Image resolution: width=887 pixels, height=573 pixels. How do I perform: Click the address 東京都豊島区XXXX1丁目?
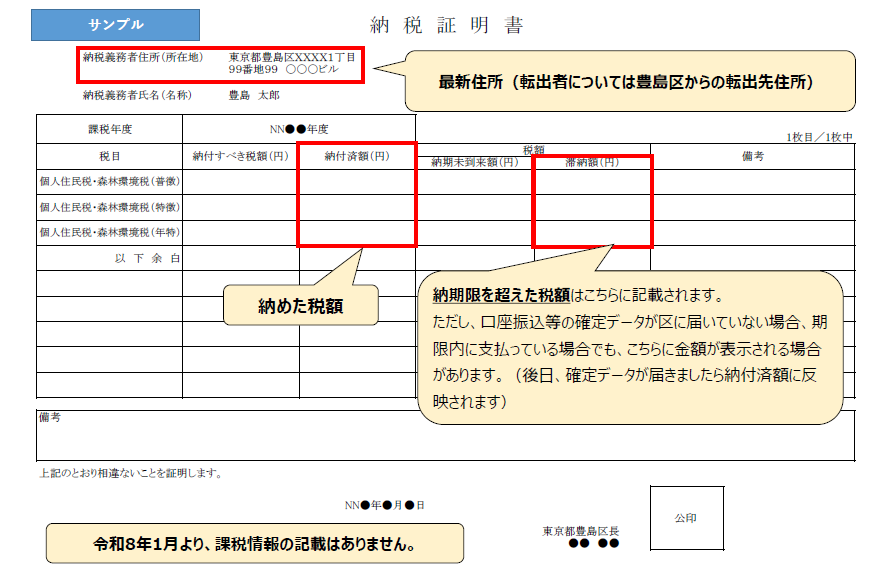292,57
